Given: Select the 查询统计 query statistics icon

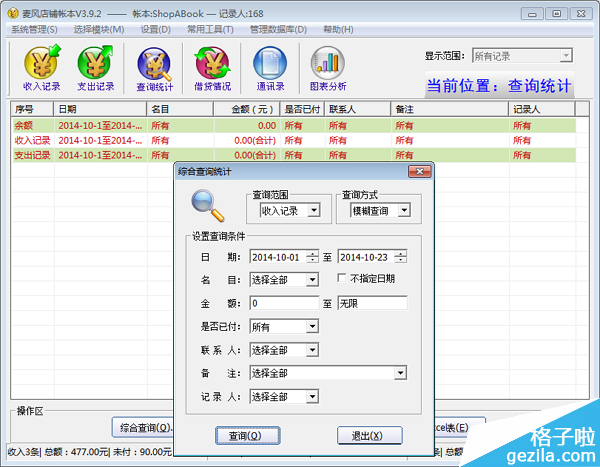Looking at the screenshot, I should (x=154, y=70).
